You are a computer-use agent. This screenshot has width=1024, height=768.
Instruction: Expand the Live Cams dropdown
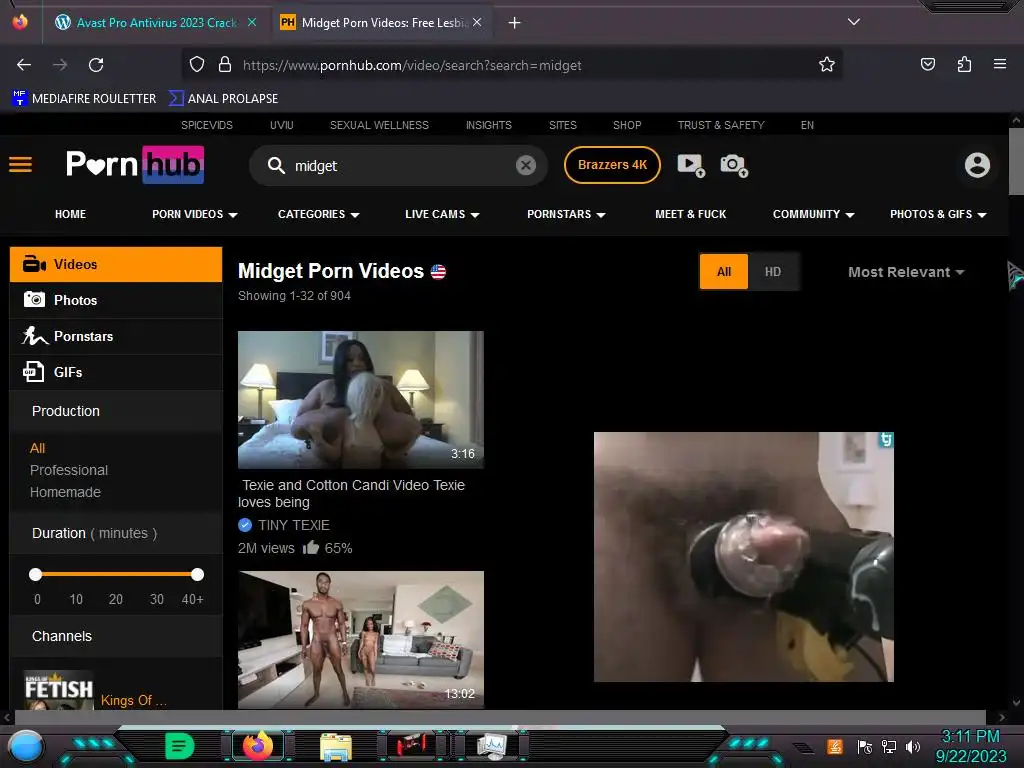[442, 214]
